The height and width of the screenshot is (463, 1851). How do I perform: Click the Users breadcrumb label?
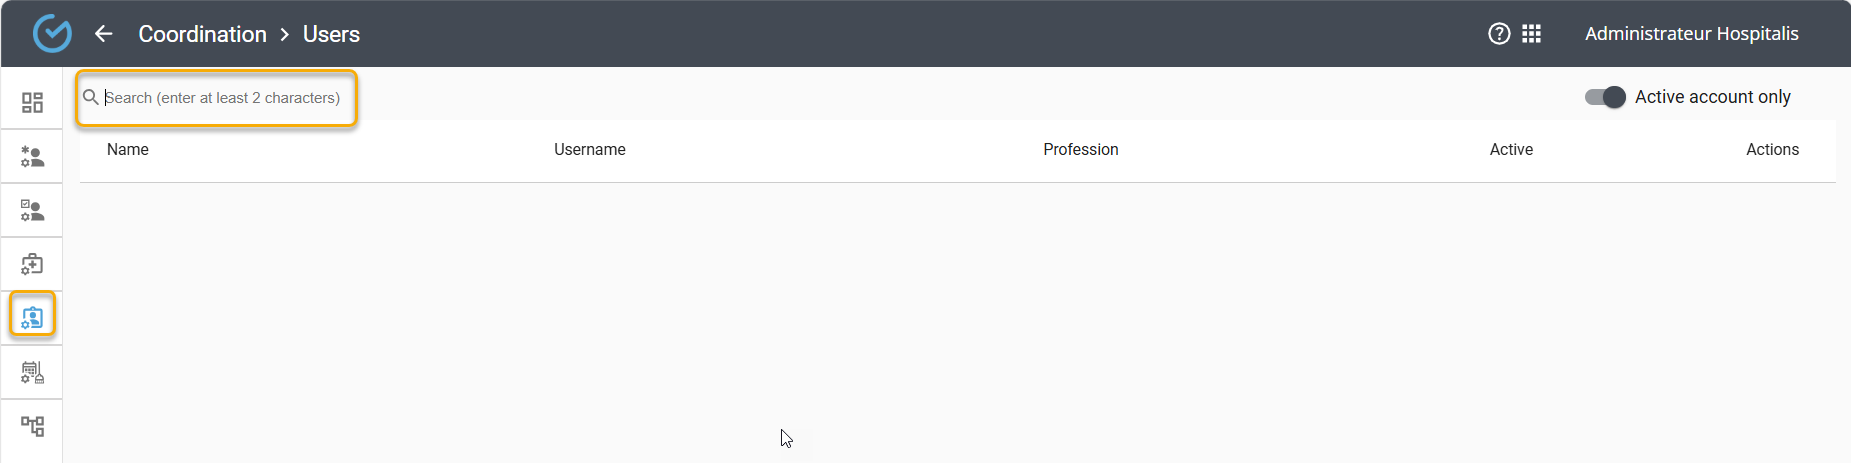(x=331, y=34)
